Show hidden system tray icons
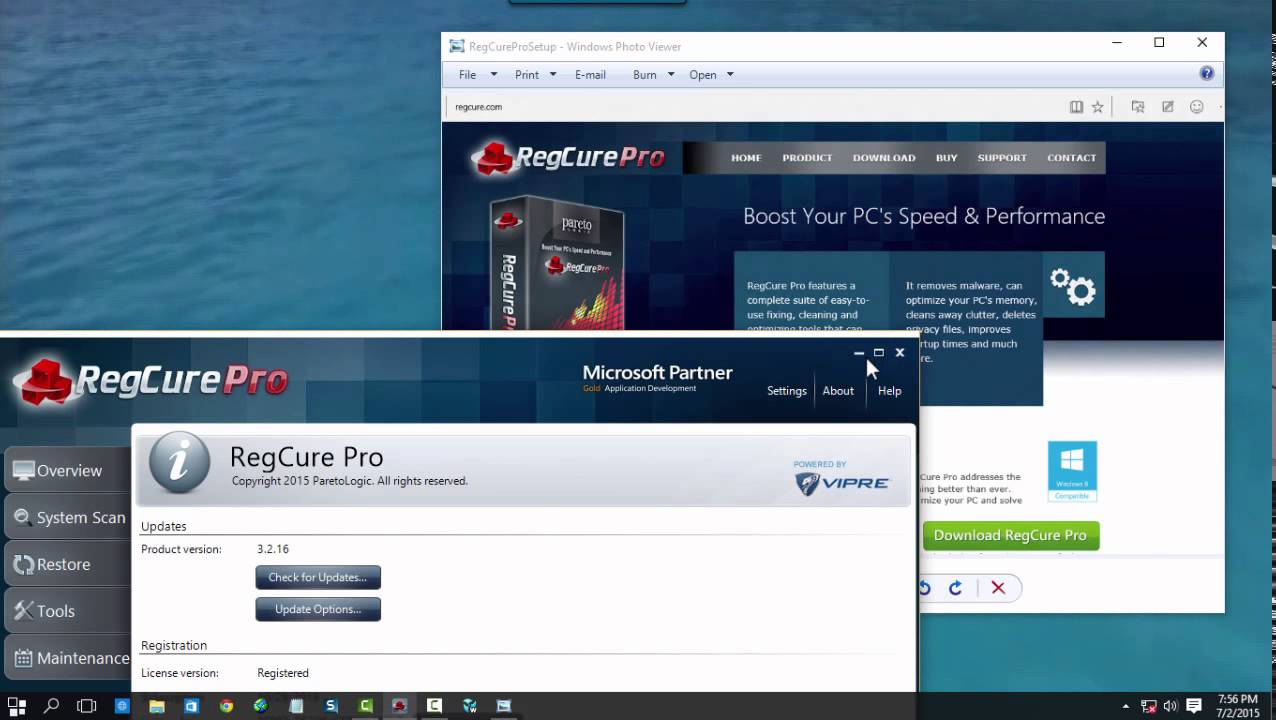Image resolution: width=1276 pixels, height=720 pixels. [x=1127, y=706]
